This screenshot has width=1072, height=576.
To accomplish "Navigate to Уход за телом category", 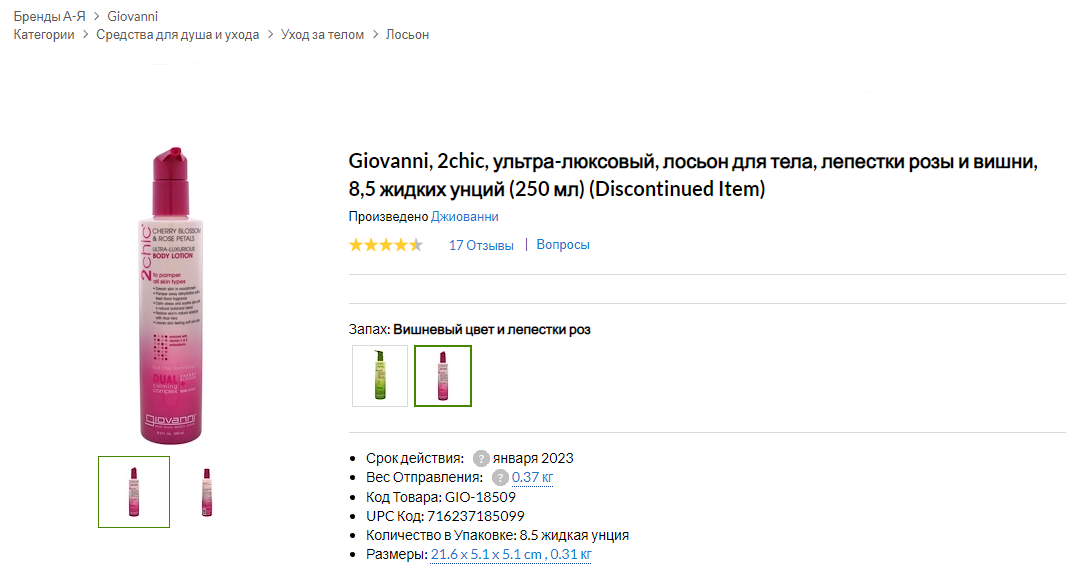I will click(x=322, y=35).
